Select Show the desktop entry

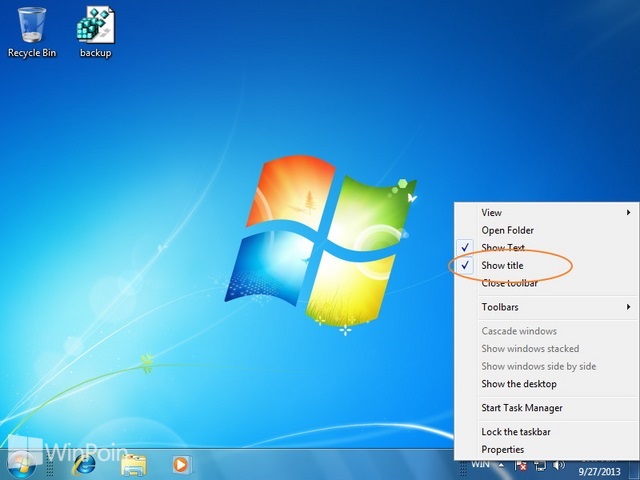[547, 384]
